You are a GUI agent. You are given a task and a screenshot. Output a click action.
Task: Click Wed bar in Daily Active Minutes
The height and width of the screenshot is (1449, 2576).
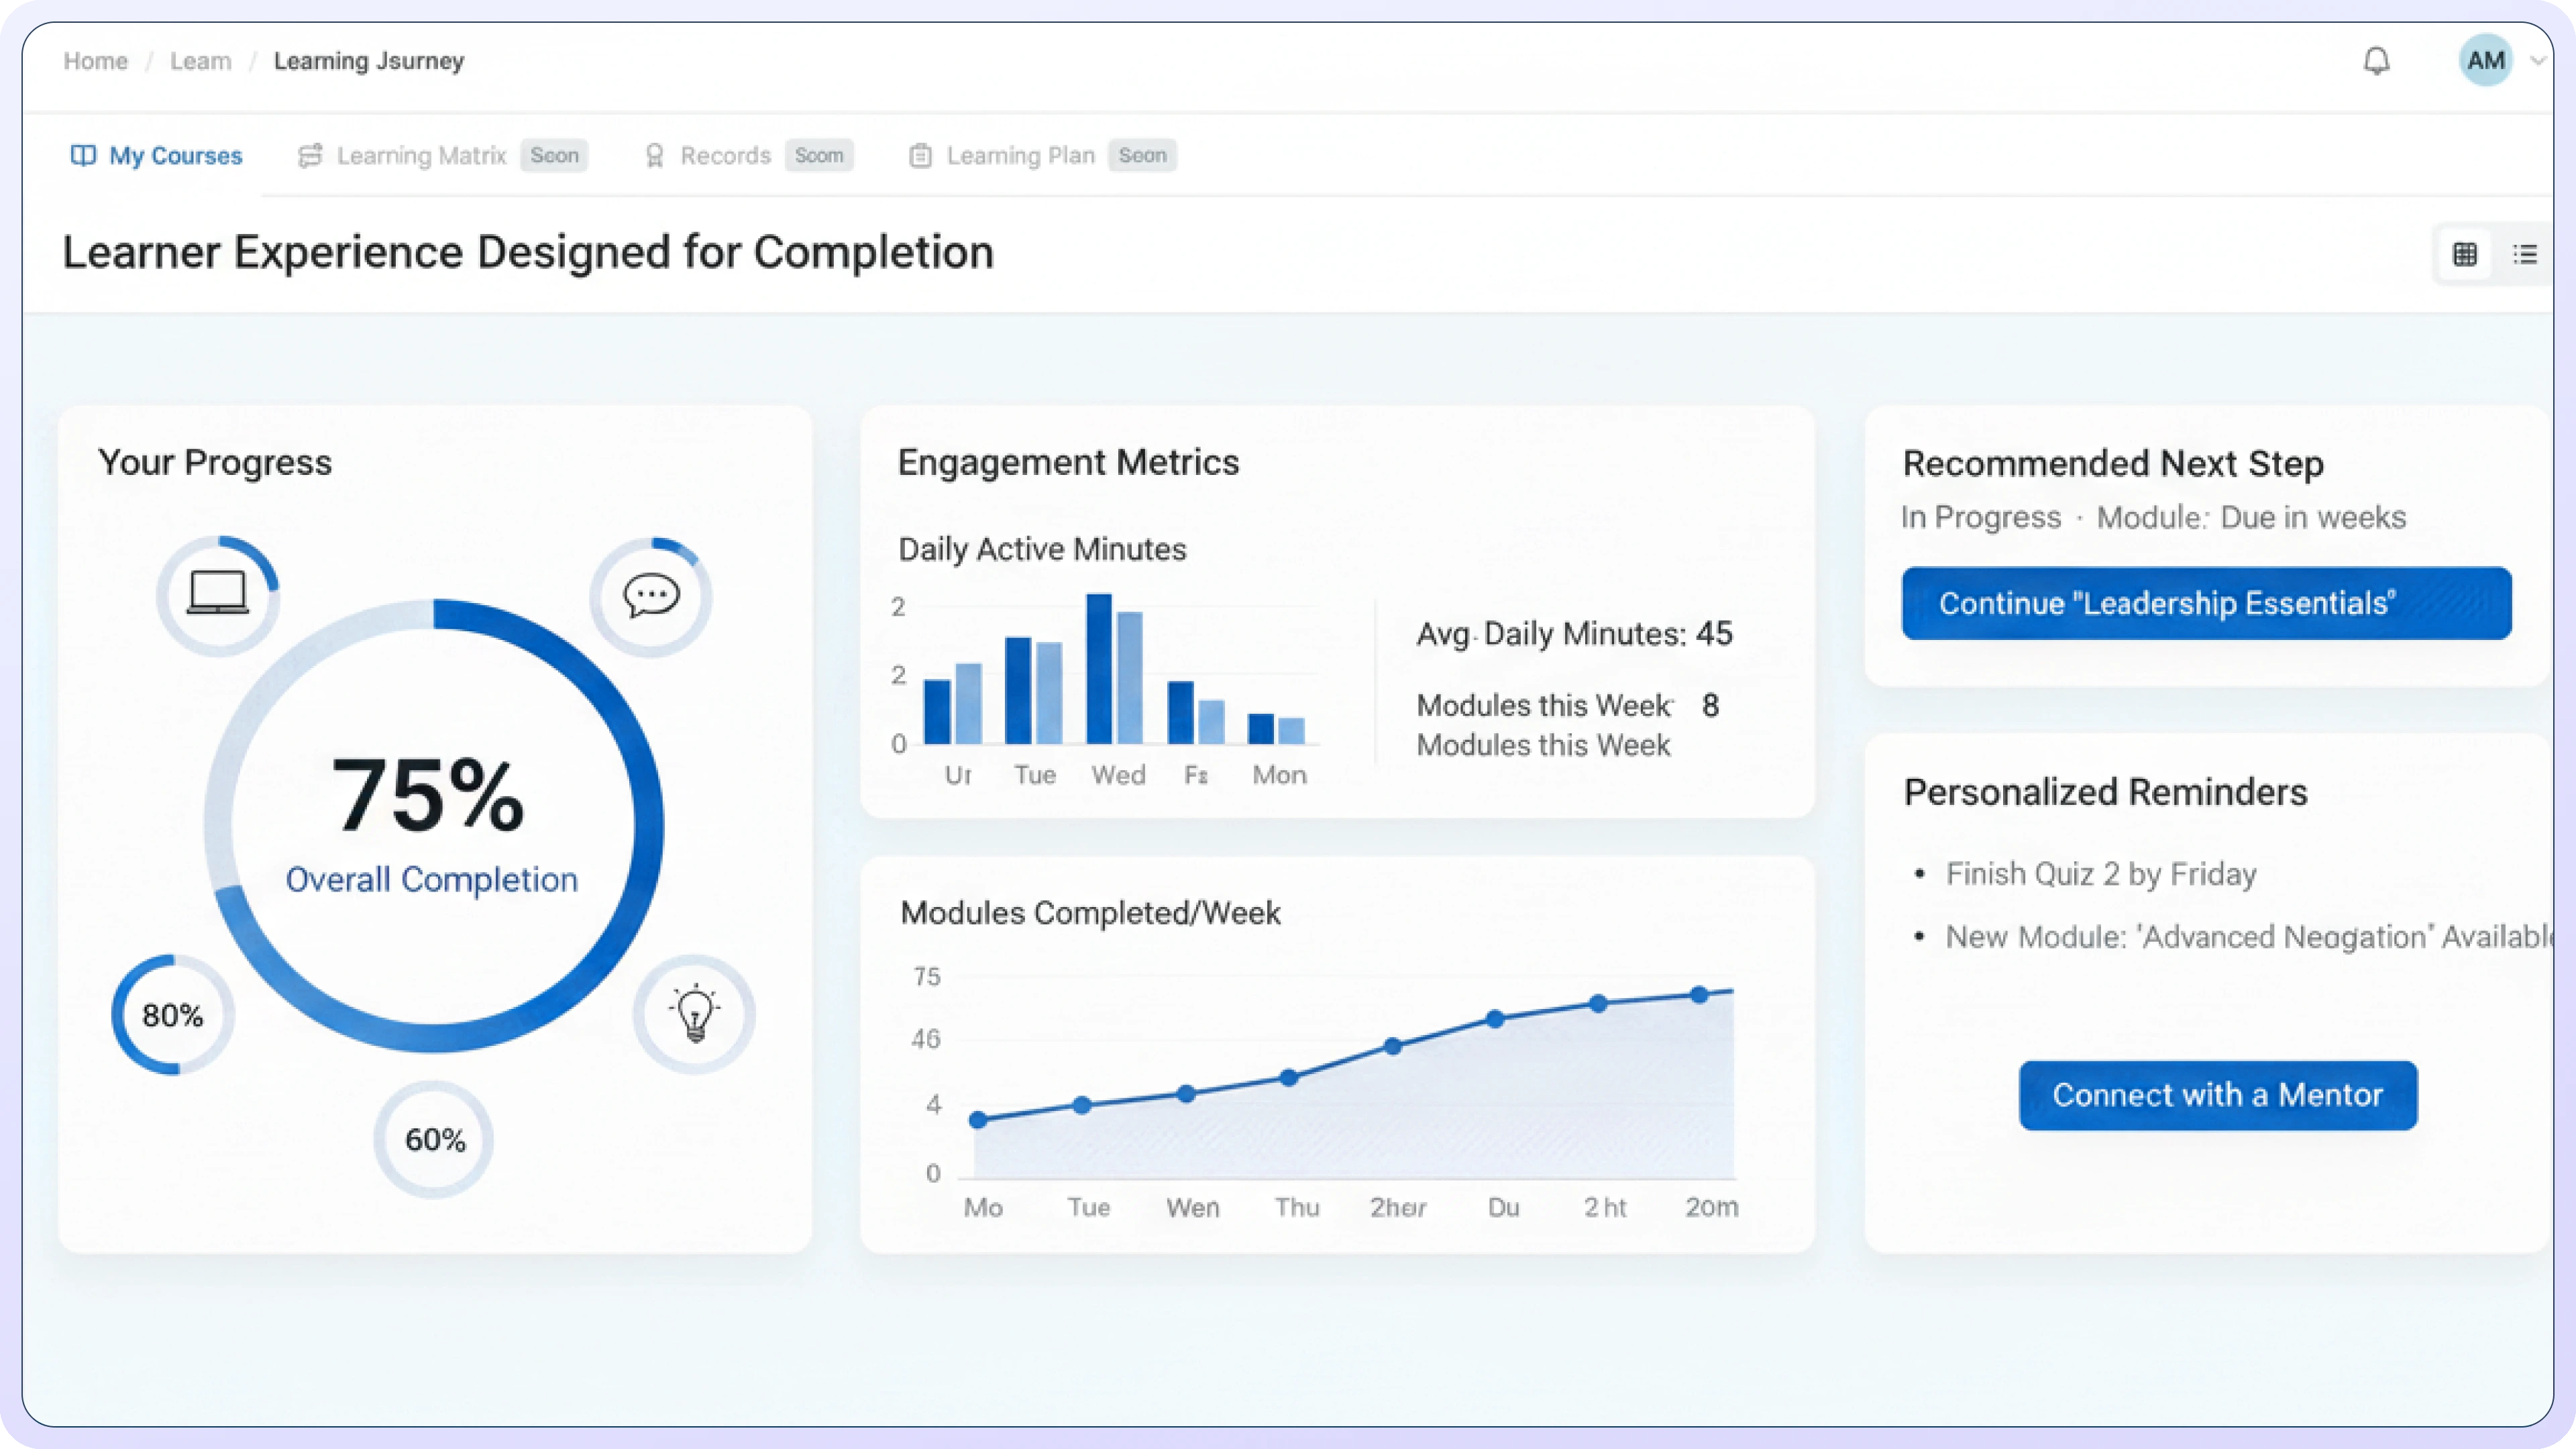coord(1099,668)
